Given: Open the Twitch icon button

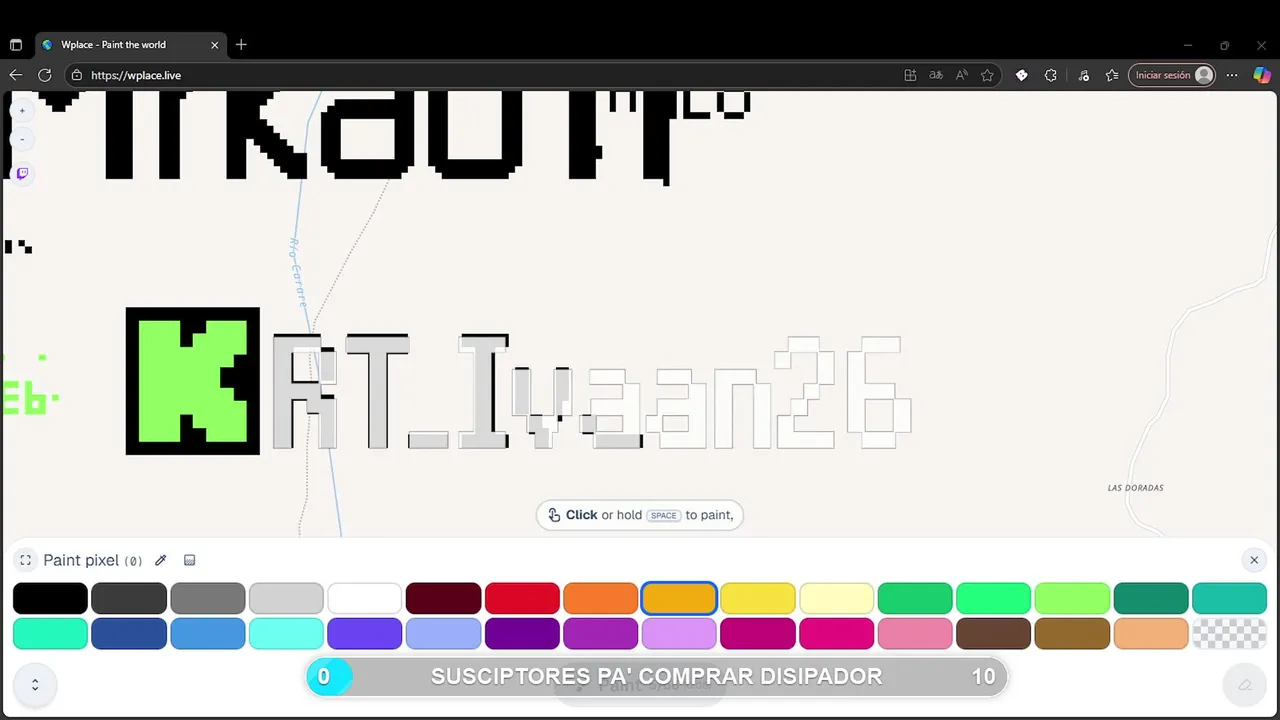Looking at the screenshot, I should [x=22, y=173].
